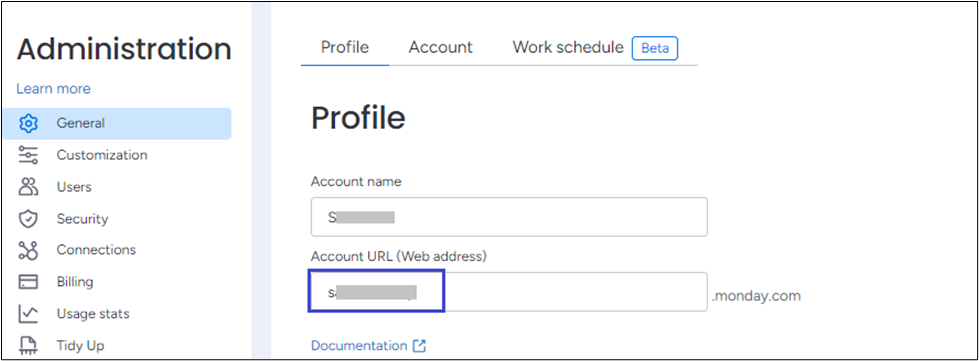Click the Tidy Up shredder icon
Screen dimensions: 979x361
(29, 345)
